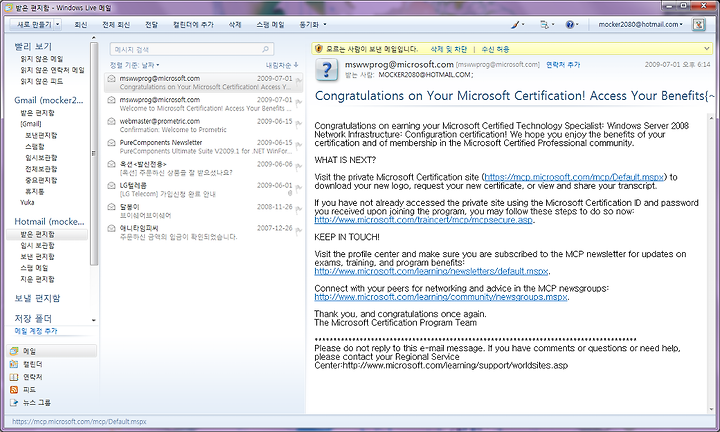
Task: Open the 새로 만들기 dropdown arrow
Action: (58, 24)
